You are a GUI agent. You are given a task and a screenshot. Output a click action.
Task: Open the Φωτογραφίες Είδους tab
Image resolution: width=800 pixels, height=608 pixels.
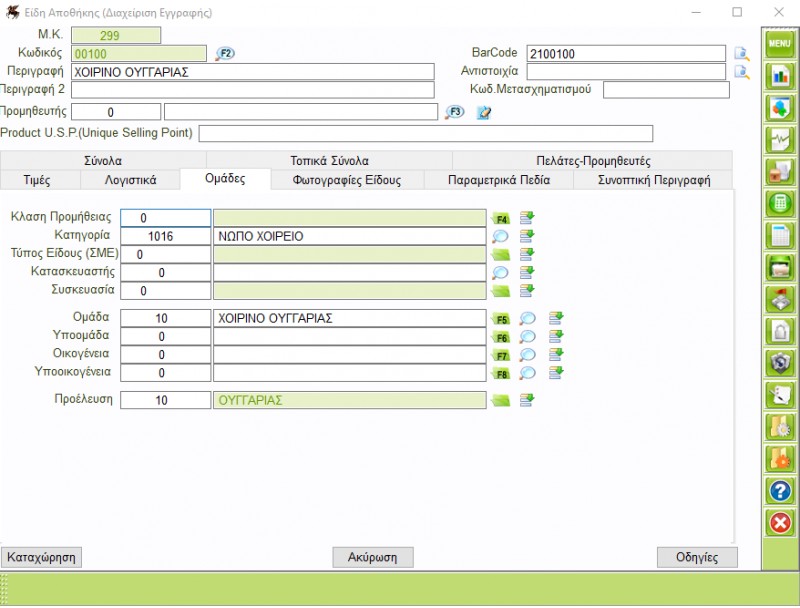347,180
